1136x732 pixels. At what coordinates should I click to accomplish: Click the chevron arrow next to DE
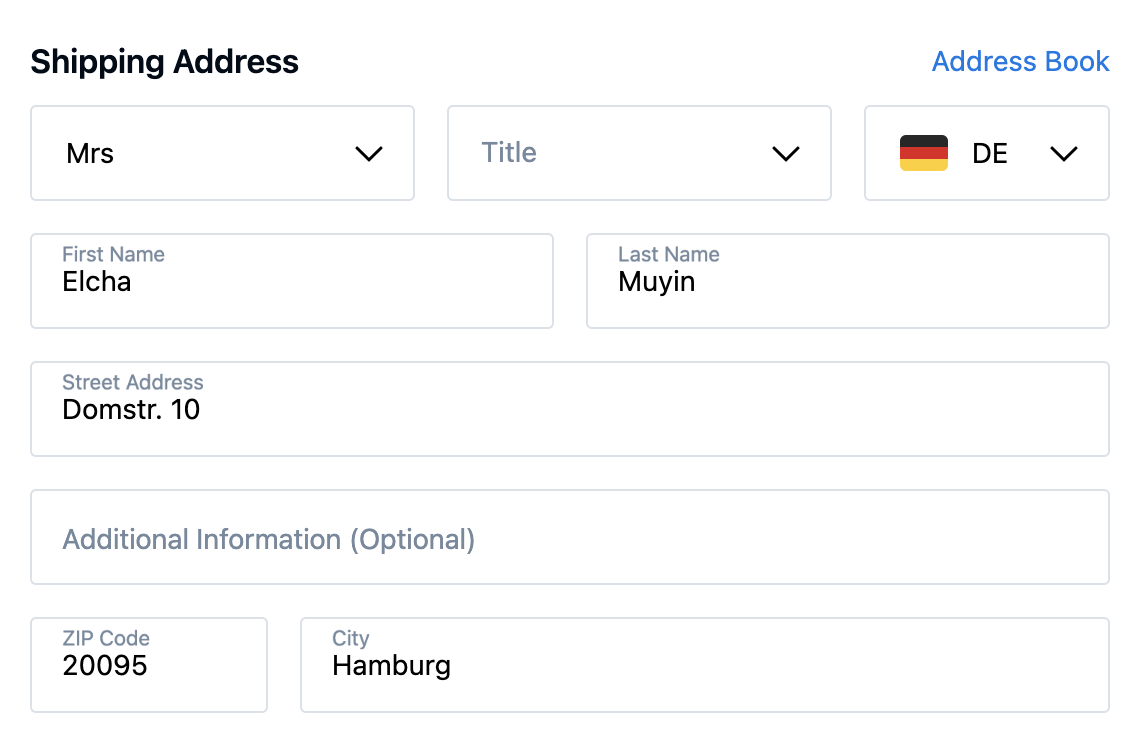(x=1064, y=154)
